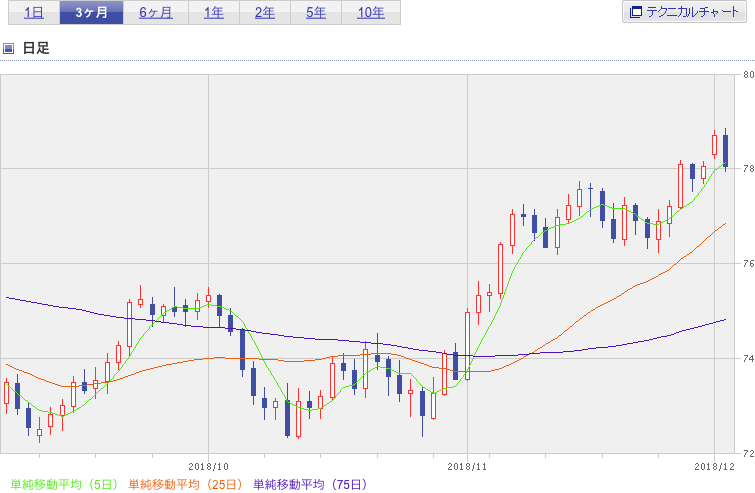
Task: Click the 80 price axis label
Action: [749, 75]
